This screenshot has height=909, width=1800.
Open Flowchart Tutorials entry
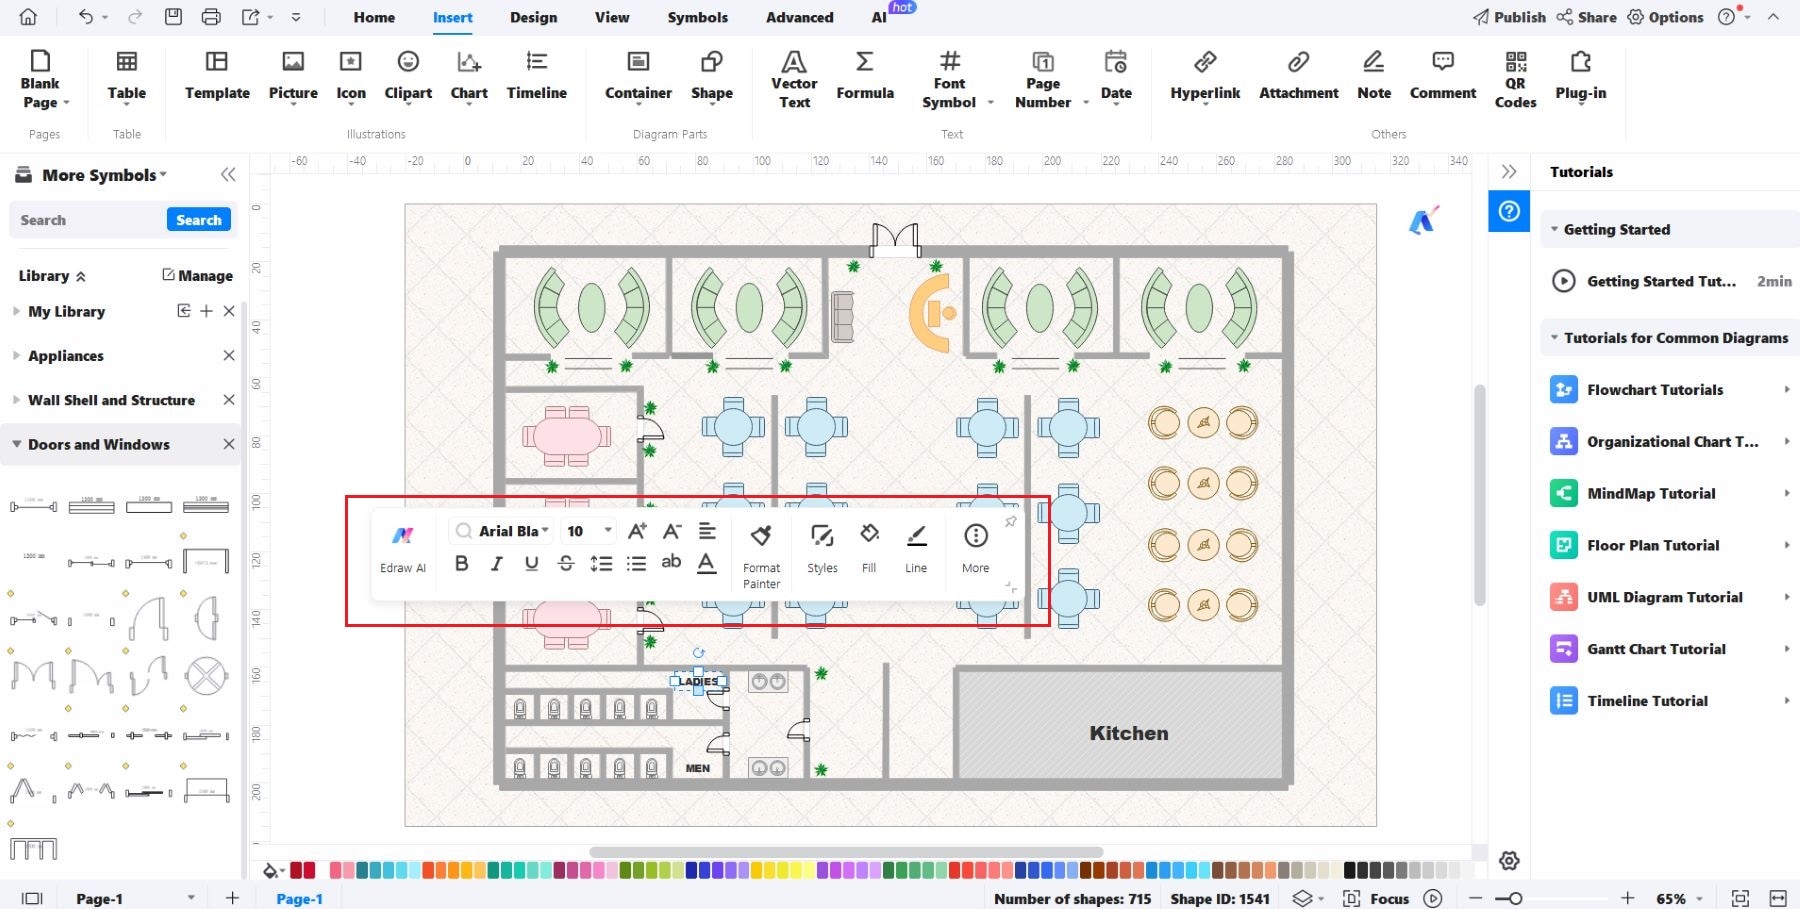point(1668,389)
